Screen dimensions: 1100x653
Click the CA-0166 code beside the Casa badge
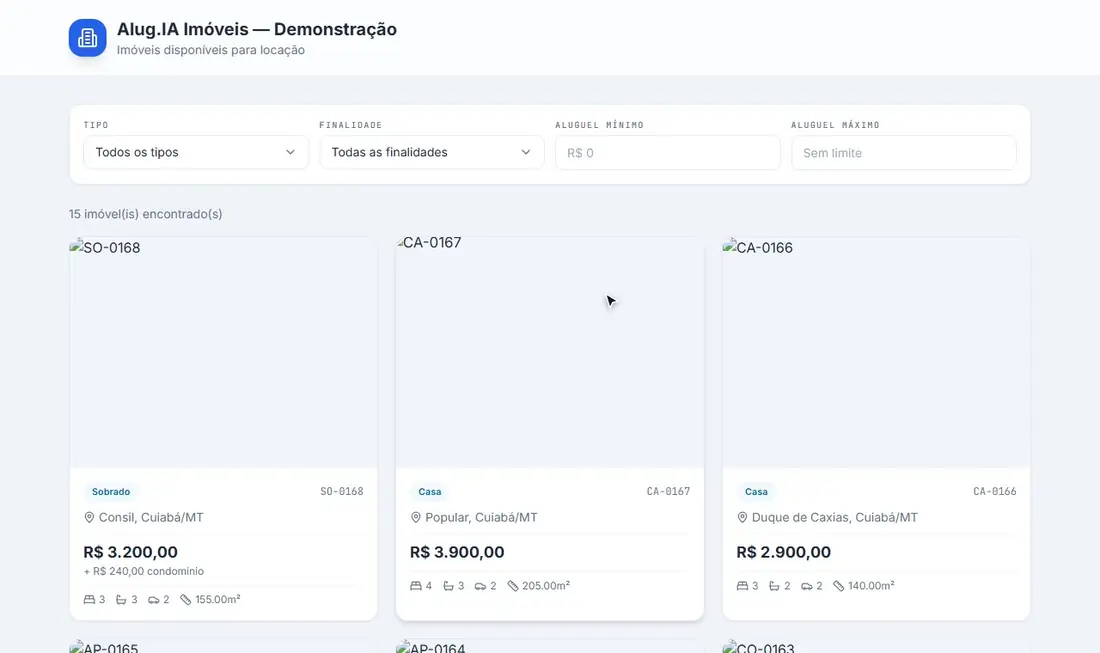995,492
